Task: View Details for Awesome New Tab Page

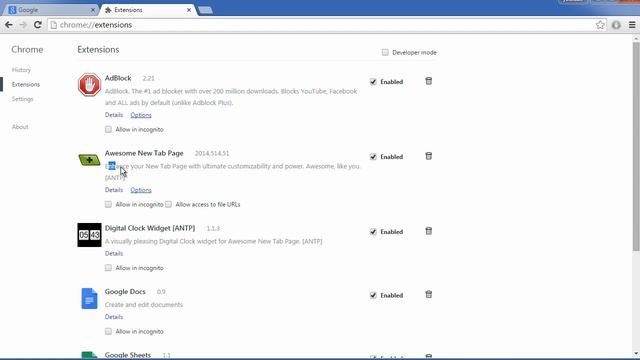Action: pyautogui.click(x=114, y=190)
